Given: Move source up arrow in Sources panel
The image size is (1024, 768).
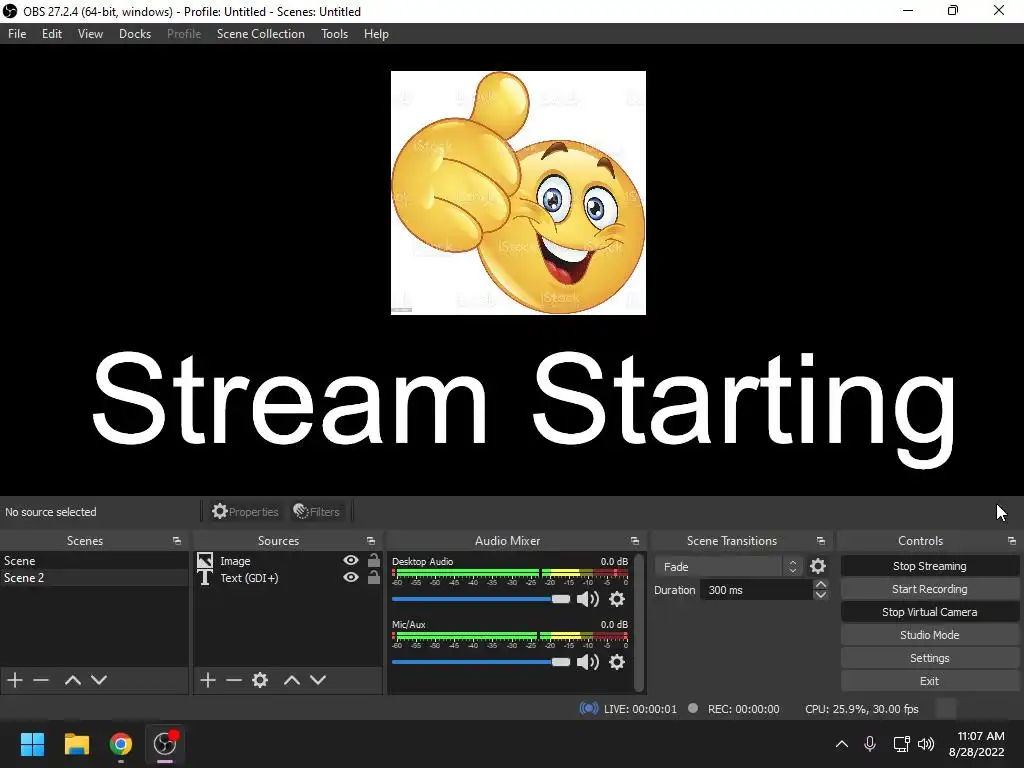Looking at the screenshot, I should 292,680.
